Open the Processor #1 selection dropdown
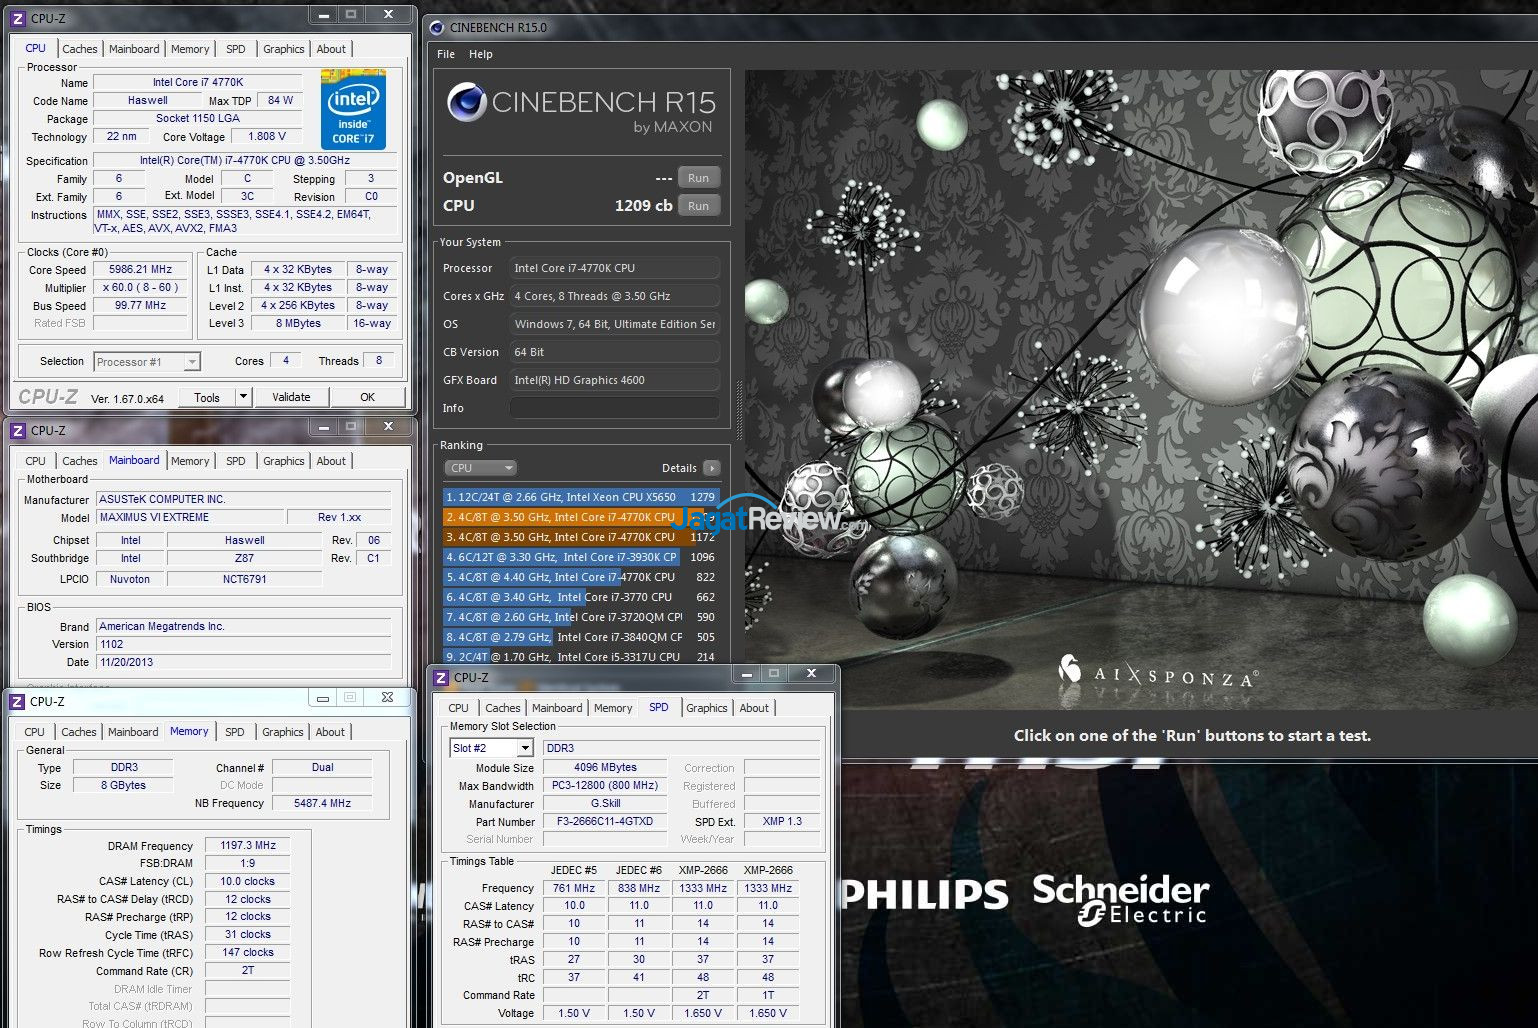The image size is (1538, 1028). click(x=191, y=362)
